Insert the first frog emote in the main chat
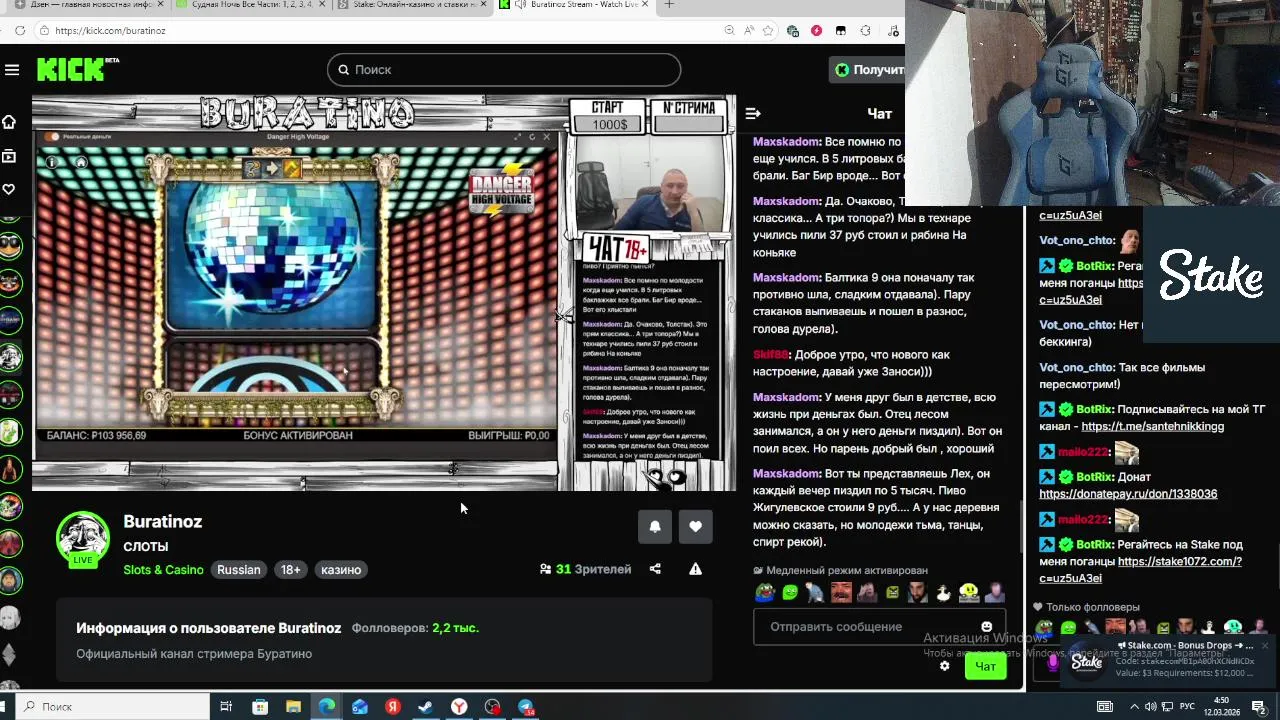This screenshot has width=1280, height=720. point(765,593)
